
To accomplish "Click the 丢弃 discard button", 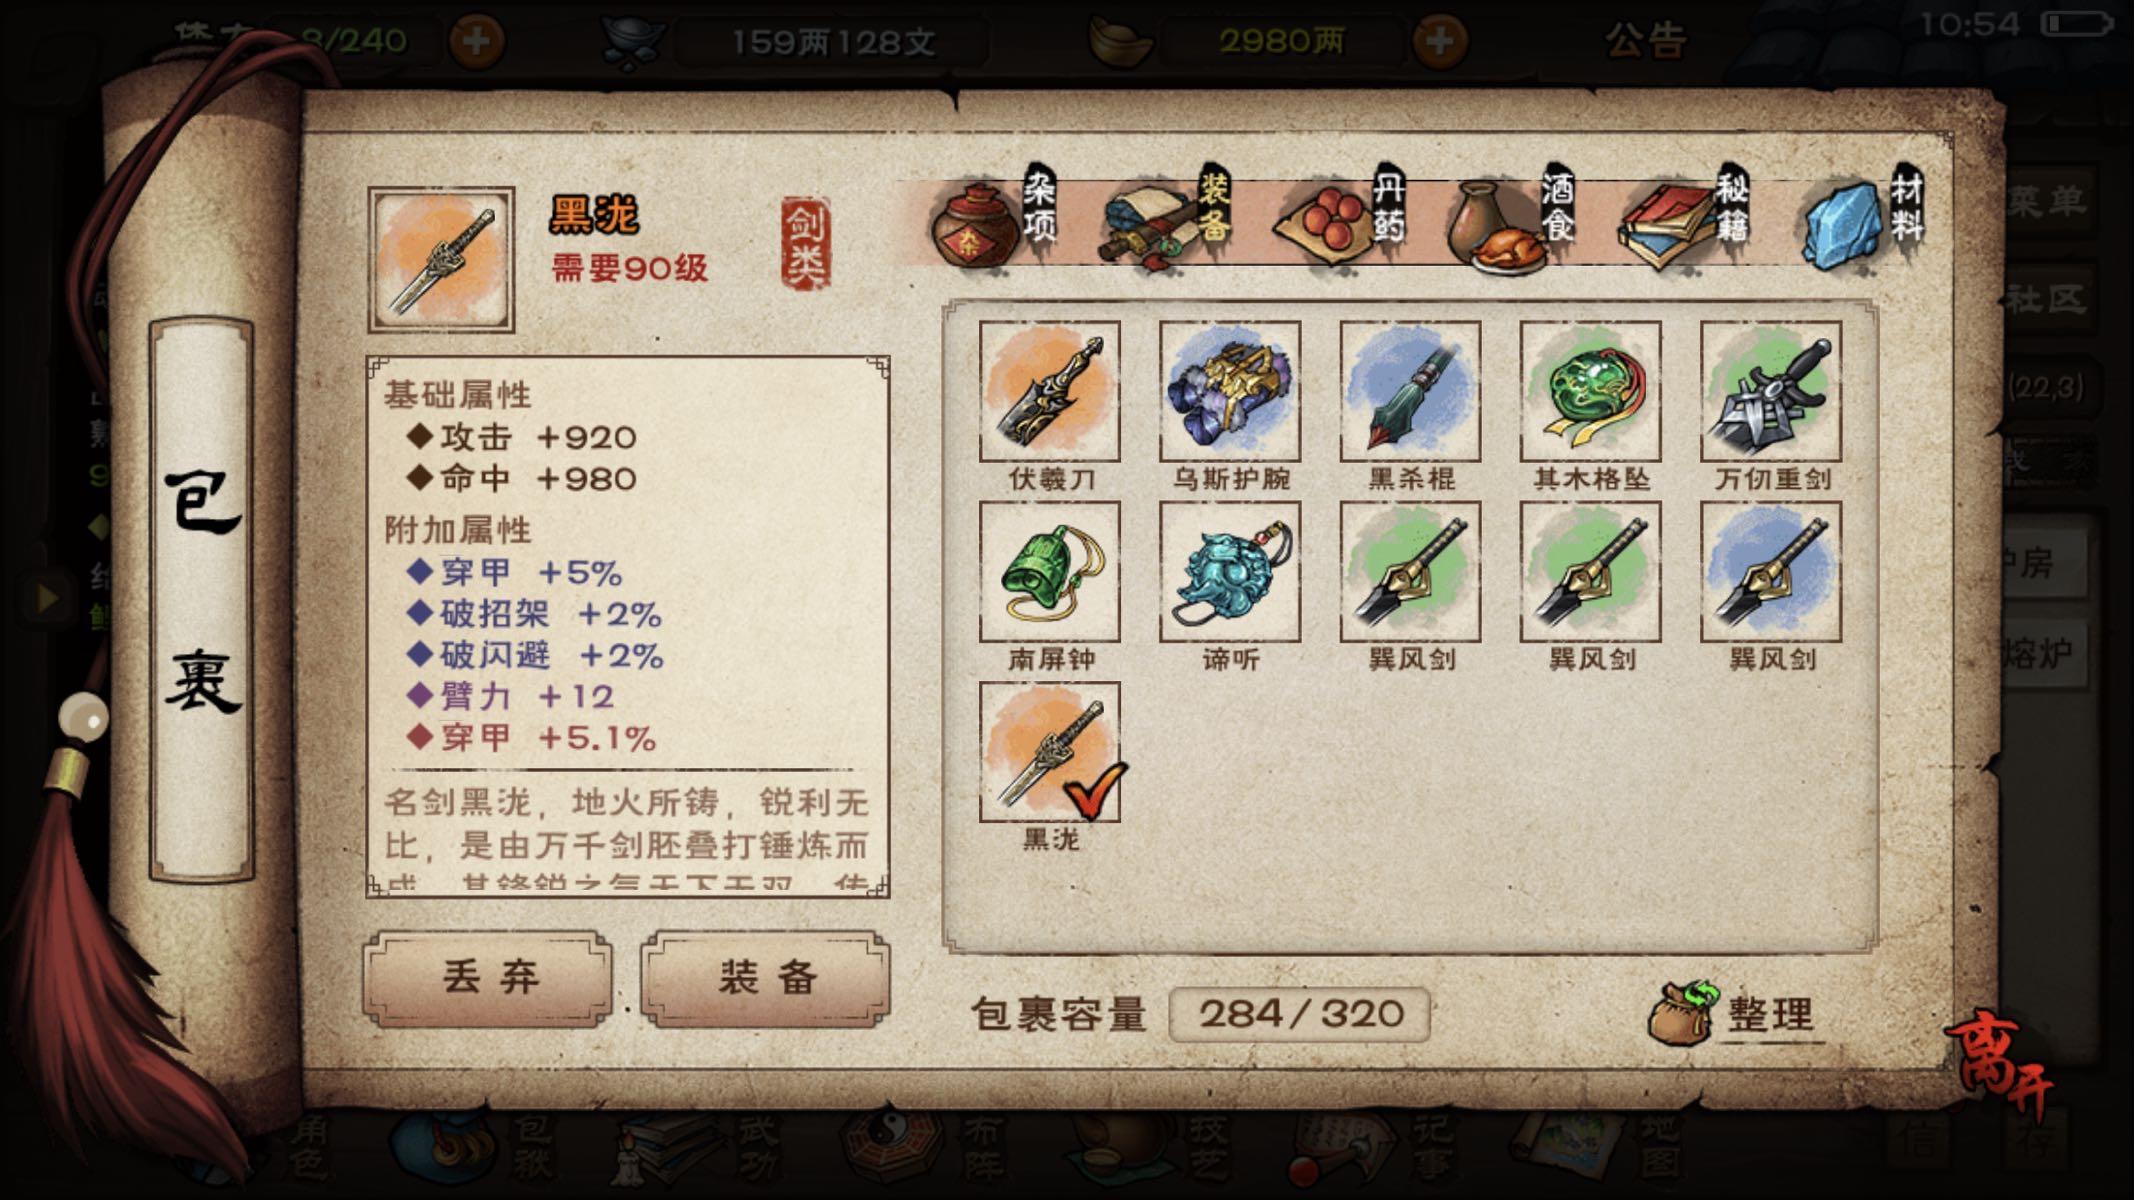I will (488, 979).
